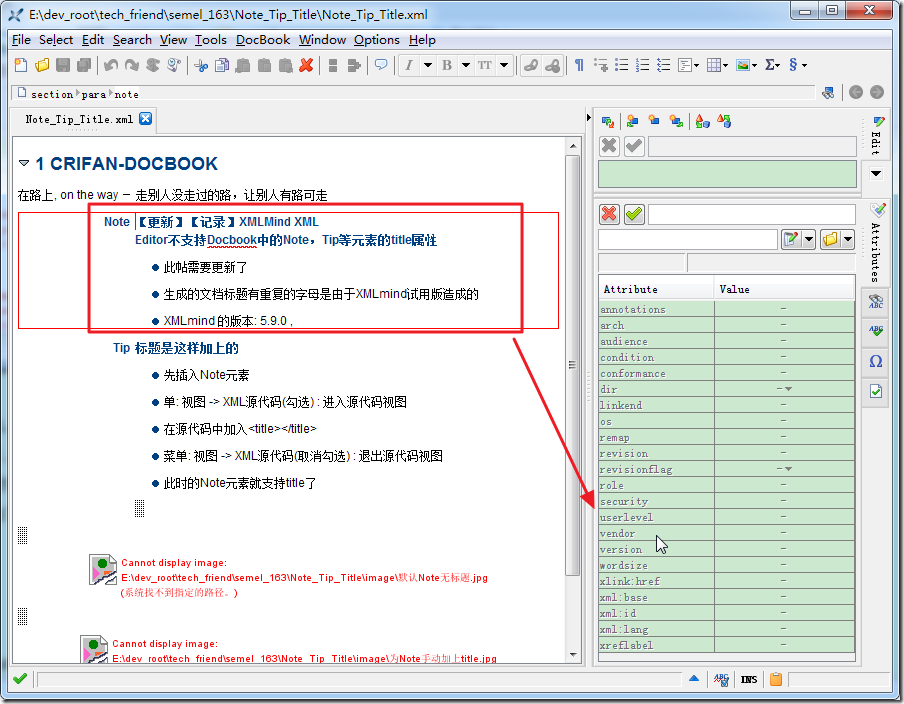This screenshot has width=904, height=704.
Task: Click the Copy icon in toolbar
Action: [222, 65]
